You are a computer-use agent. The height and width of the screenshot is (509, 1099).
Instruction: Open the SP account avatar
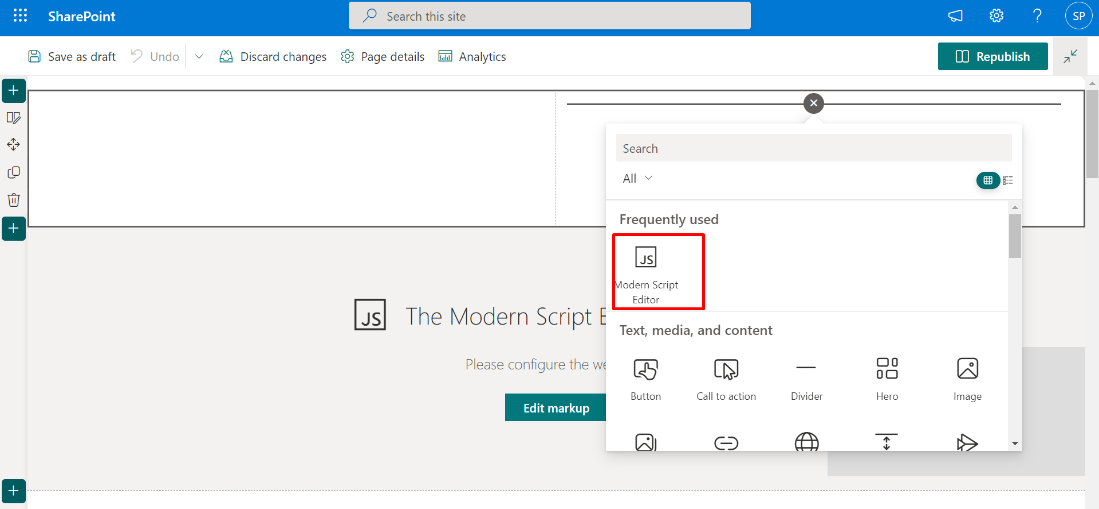[1078, 16]
